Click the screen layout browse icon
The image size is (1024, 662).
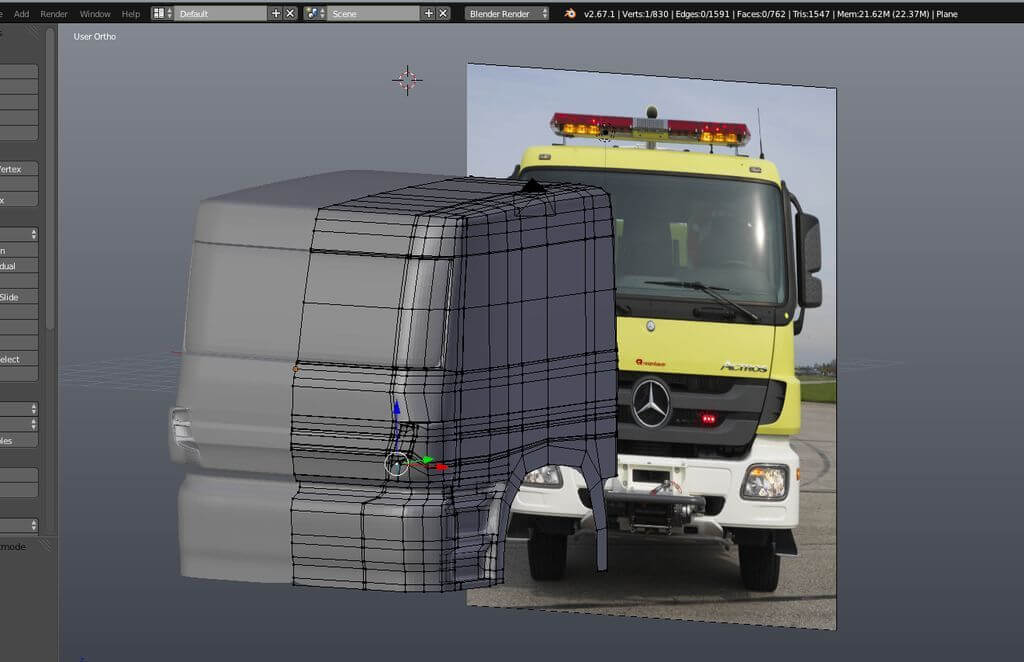click(161, 13)
